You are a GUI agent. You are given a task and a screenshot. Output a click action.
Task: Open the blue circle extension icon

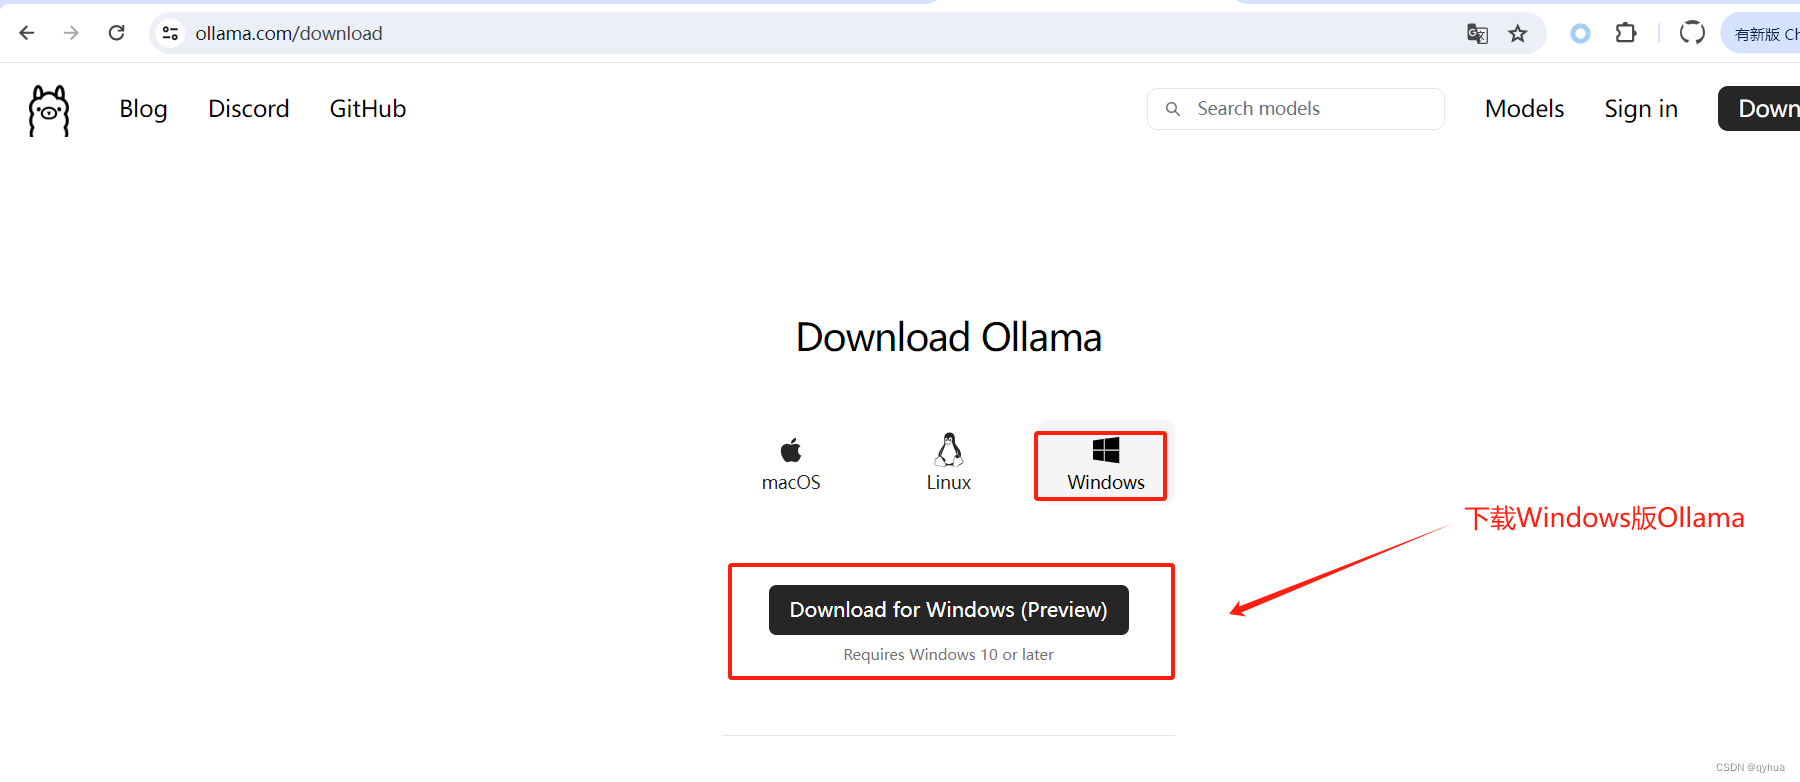point(1580,34)
